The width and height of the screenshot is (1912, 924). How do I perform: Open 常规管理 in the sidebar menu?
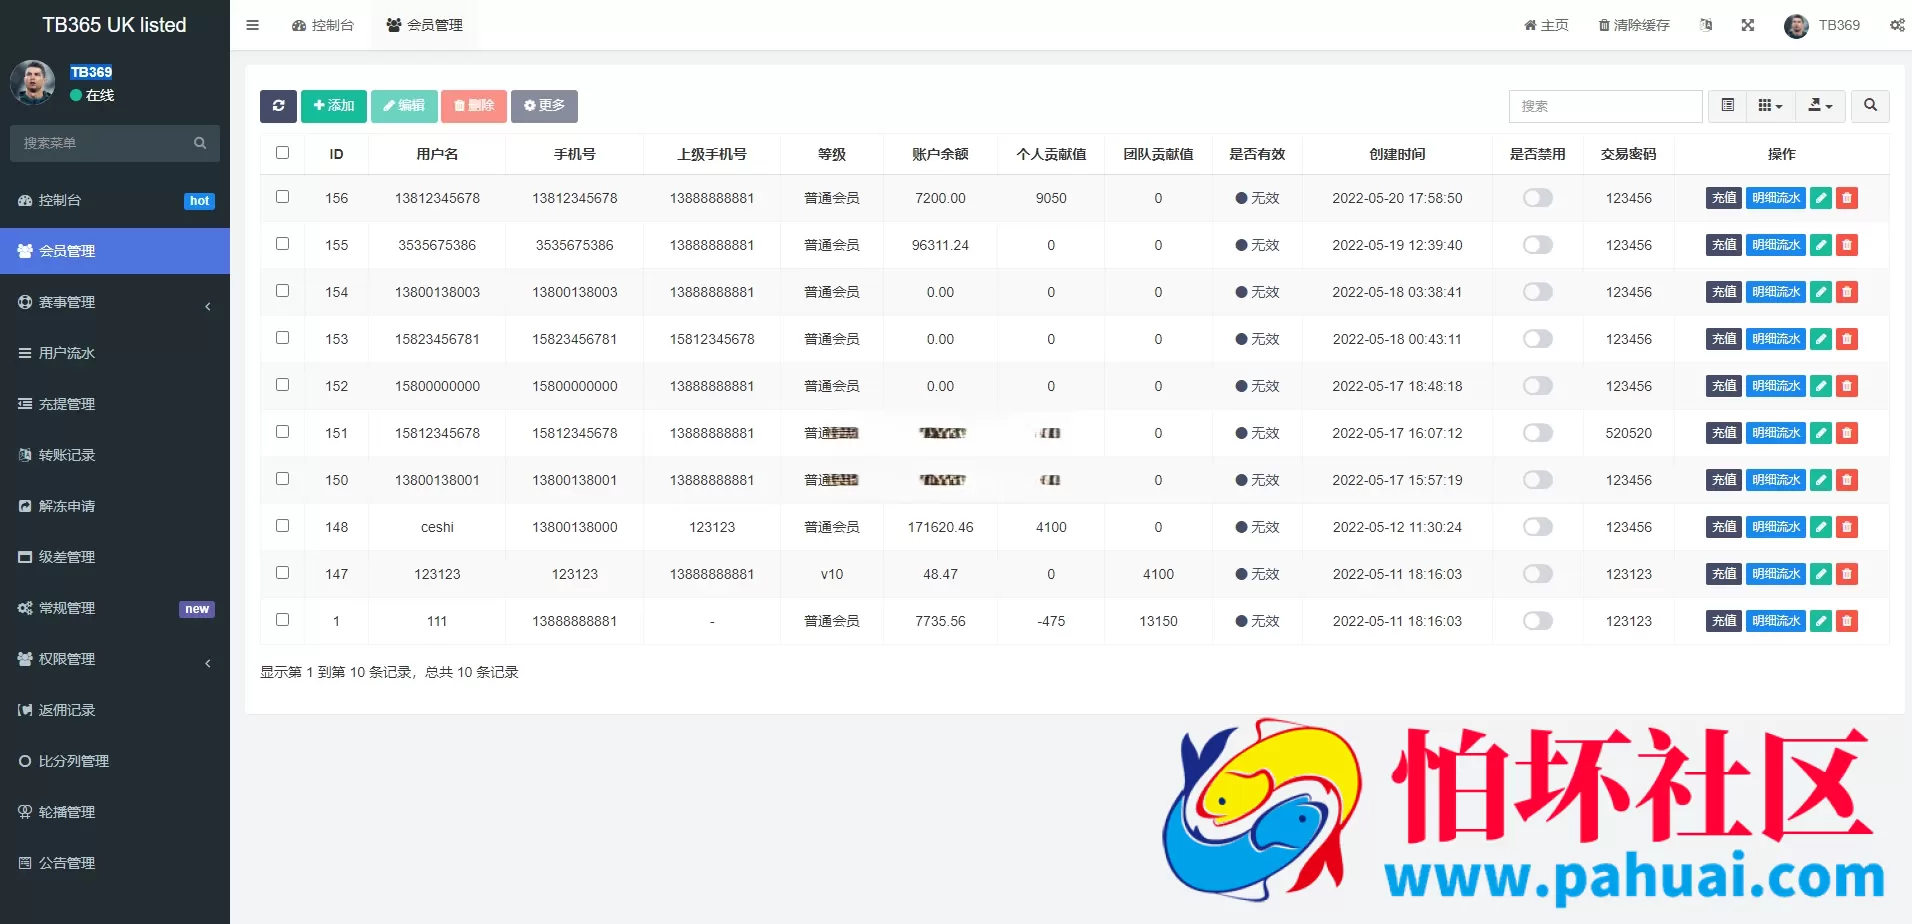[x=115, y=608]
